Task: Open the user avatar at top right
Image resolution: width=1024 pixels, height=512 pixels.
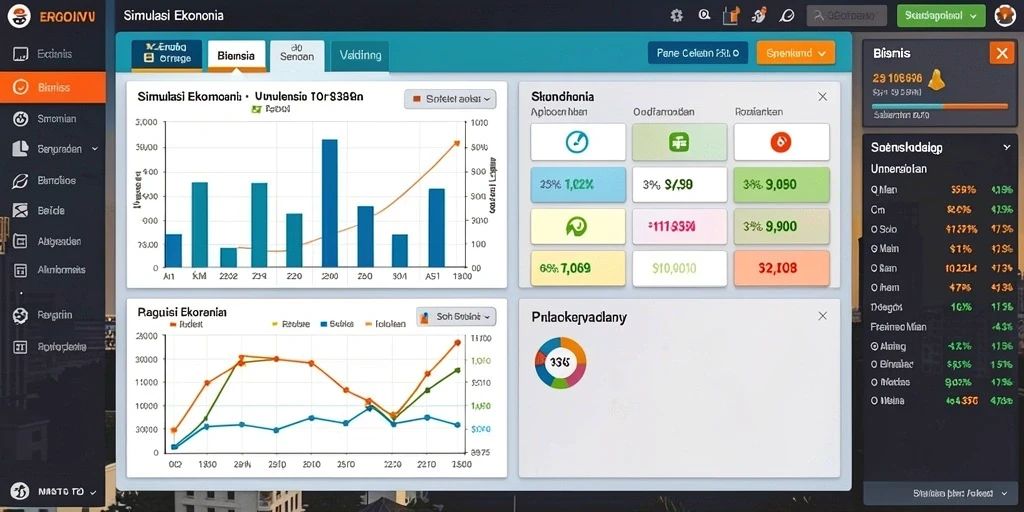Action: [x=1004, y=15]
